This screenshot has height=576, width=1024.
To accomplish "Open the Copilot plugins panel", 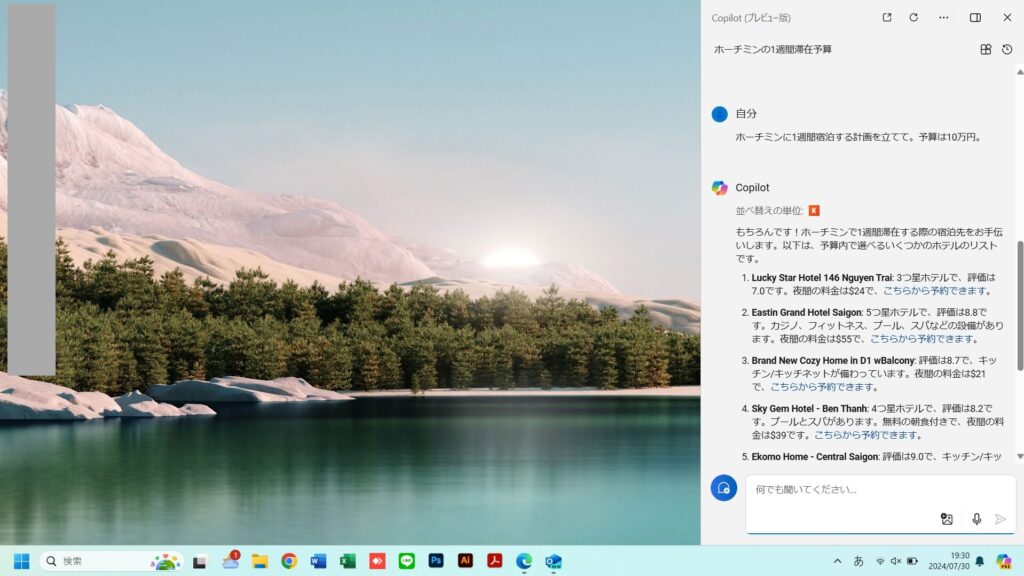I will (x=985, y=49).
